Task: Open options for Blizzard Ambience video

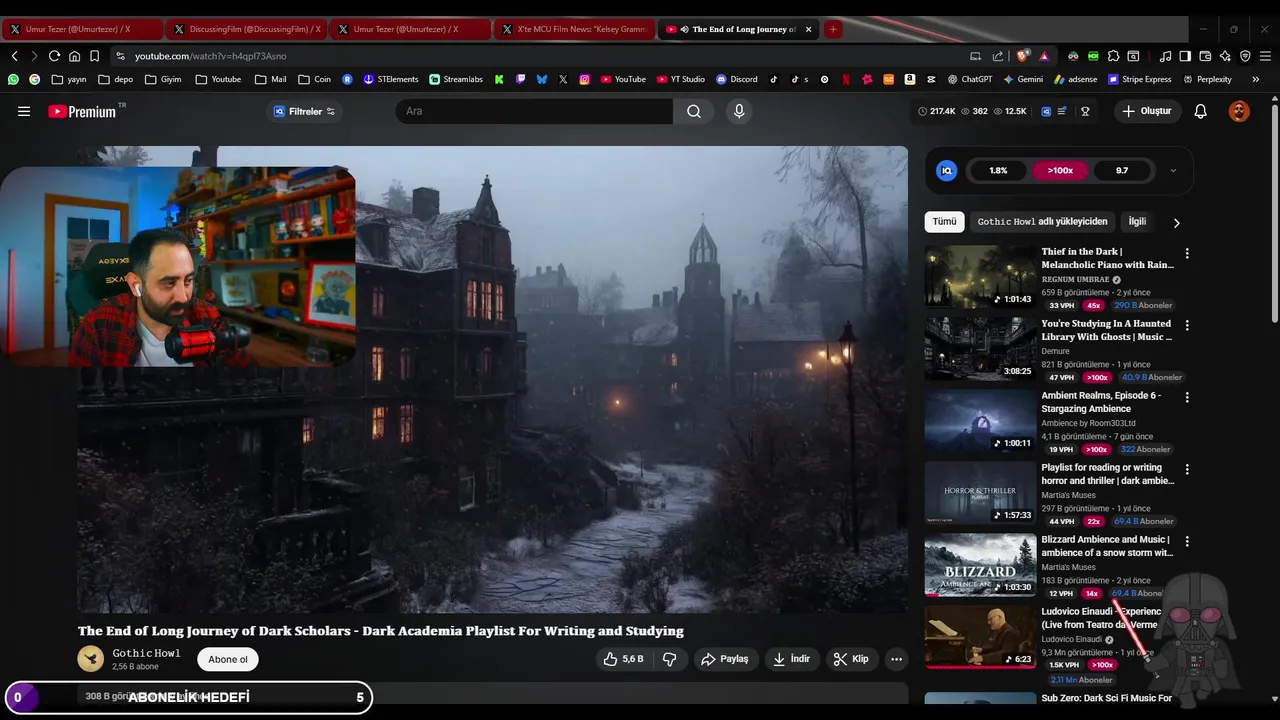Action: pos(1187,542)
